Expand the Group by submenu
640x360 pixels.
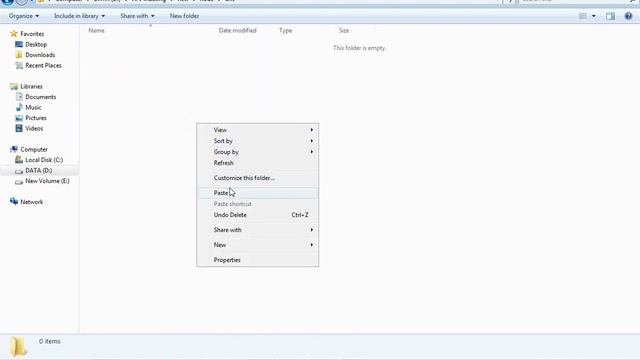(x=258, y=152)
